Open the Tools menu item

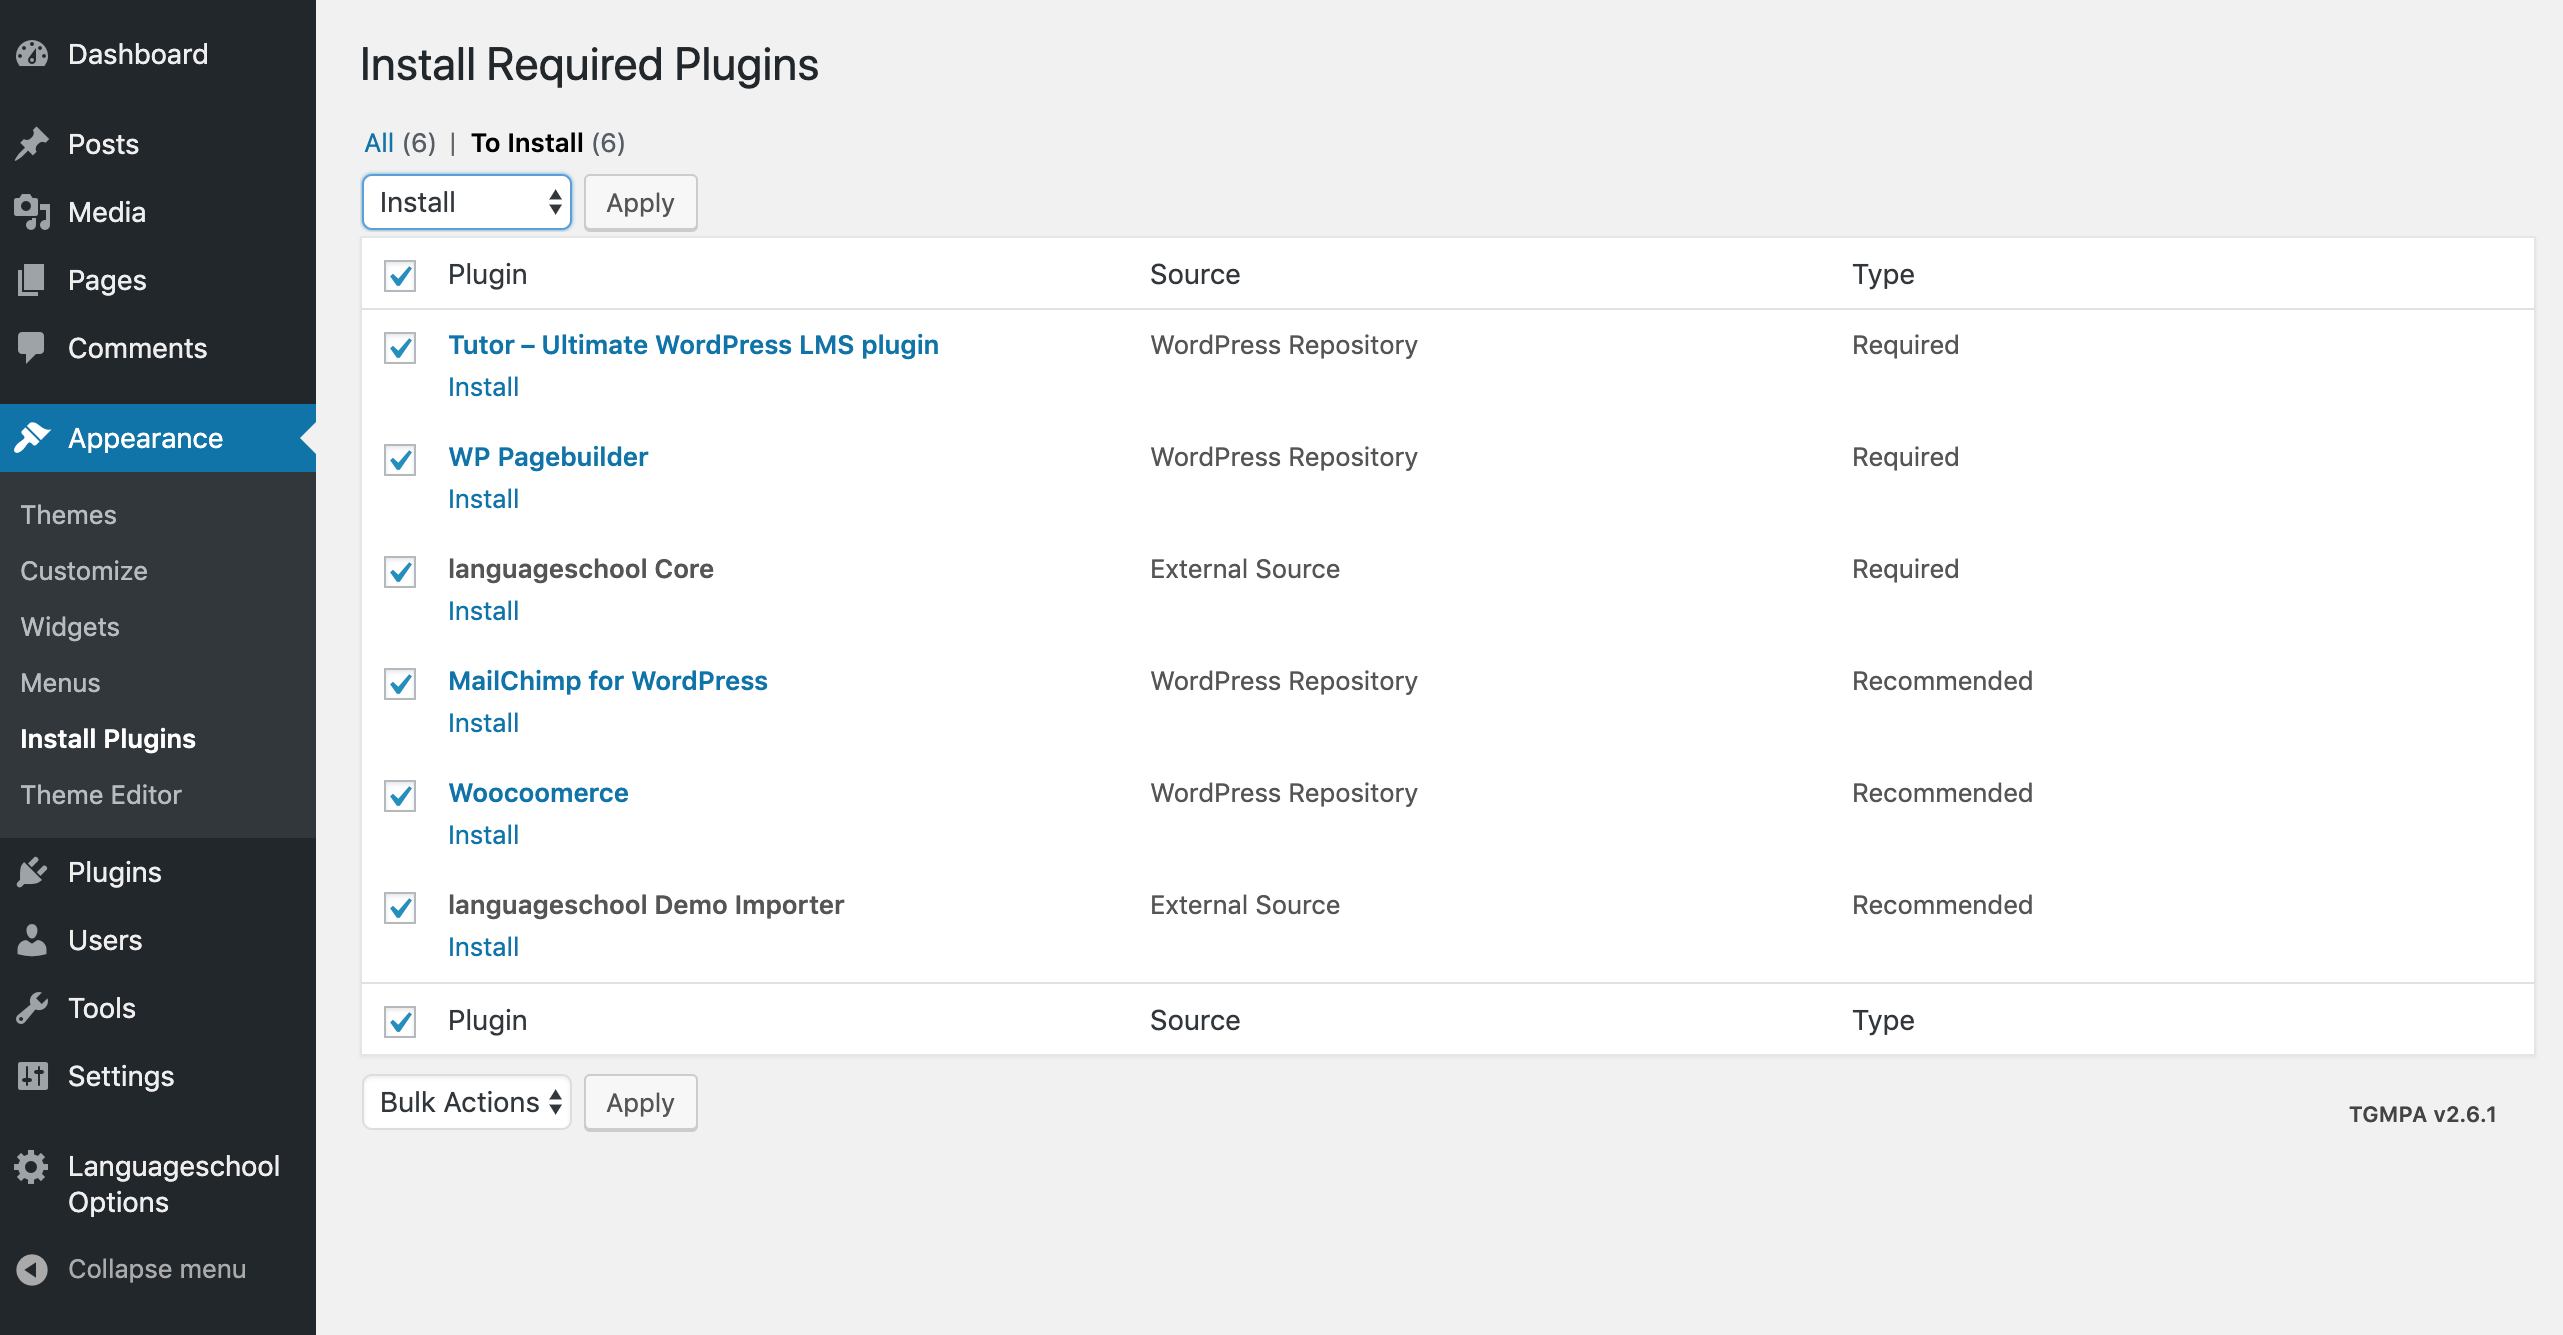coord(158,1008)
